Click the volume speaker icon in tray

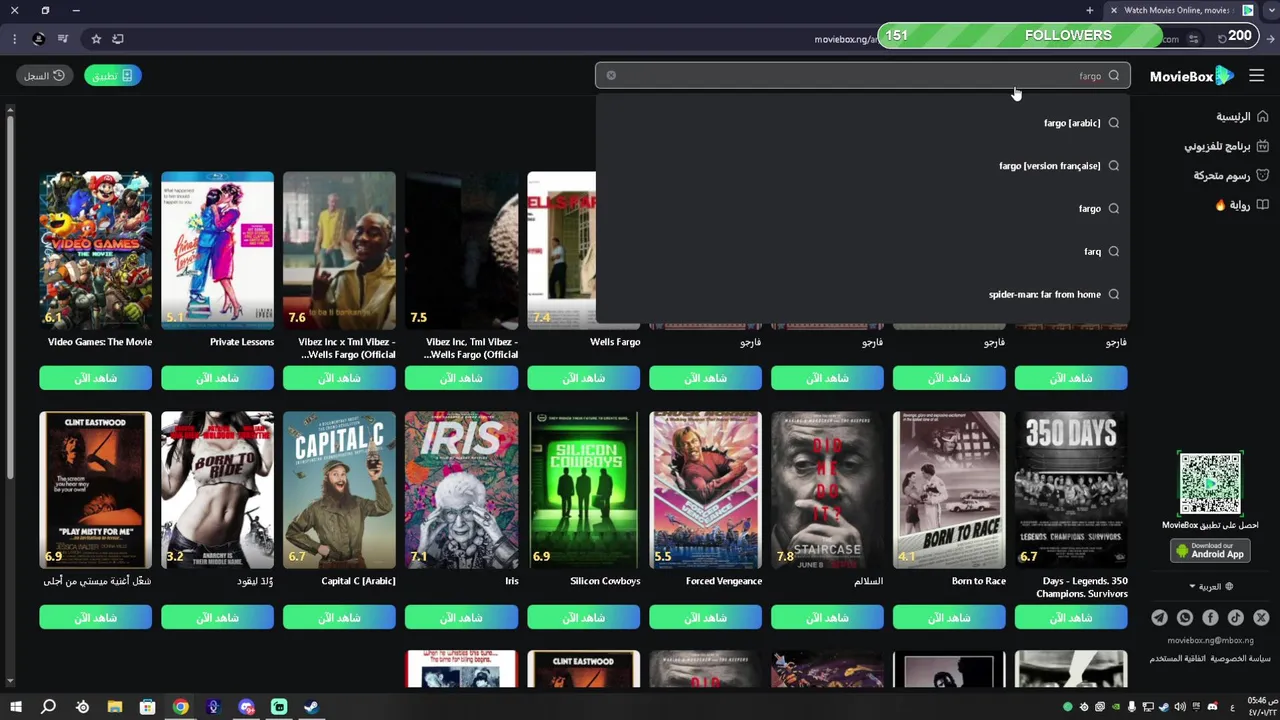pos(1180,707)
